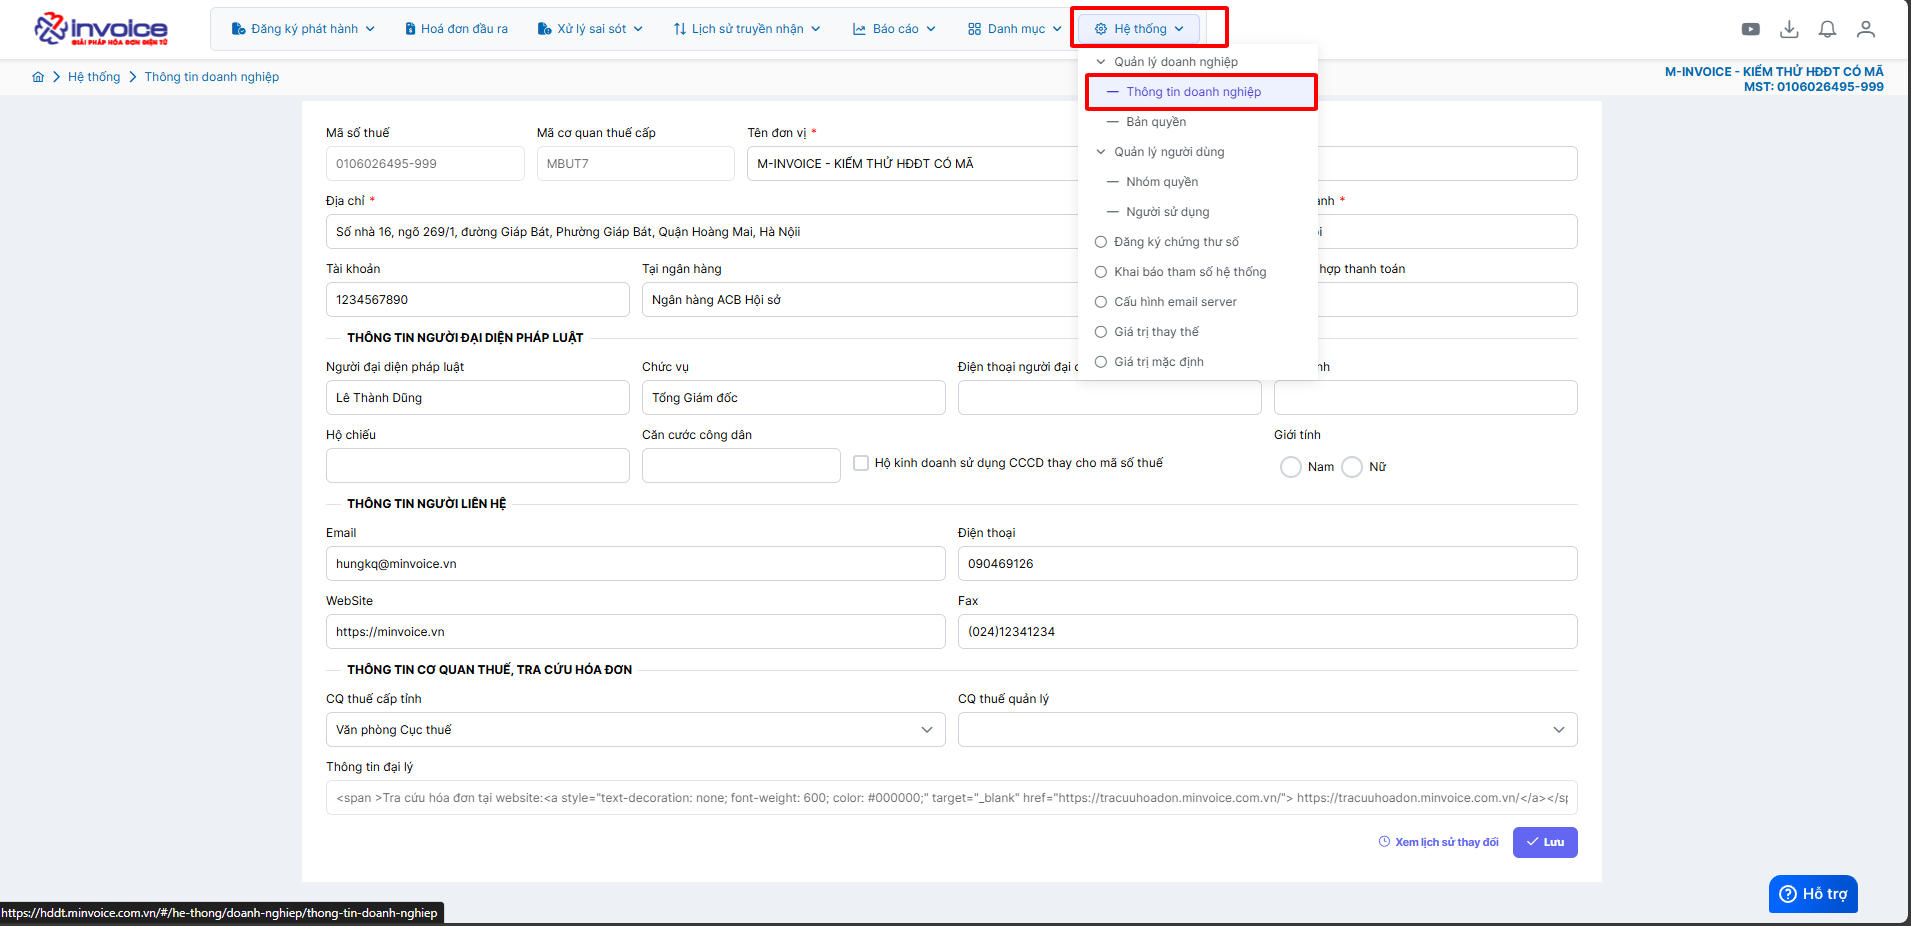Tick Hộ kinh doanh sử dụng CCCD checkbox
This screenshot has width=1911, height=926.
click(861, 463)
